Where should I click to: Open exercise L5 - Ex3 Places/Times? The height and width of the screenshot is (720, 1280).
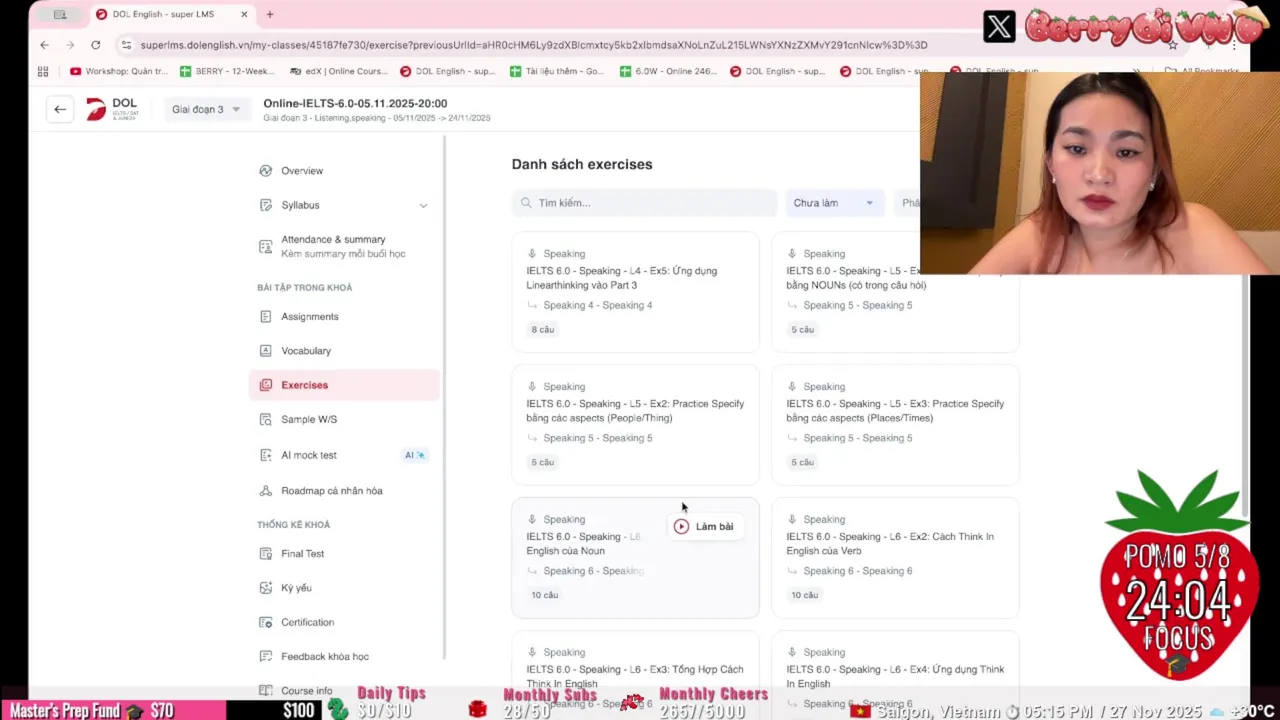point(895,425)
